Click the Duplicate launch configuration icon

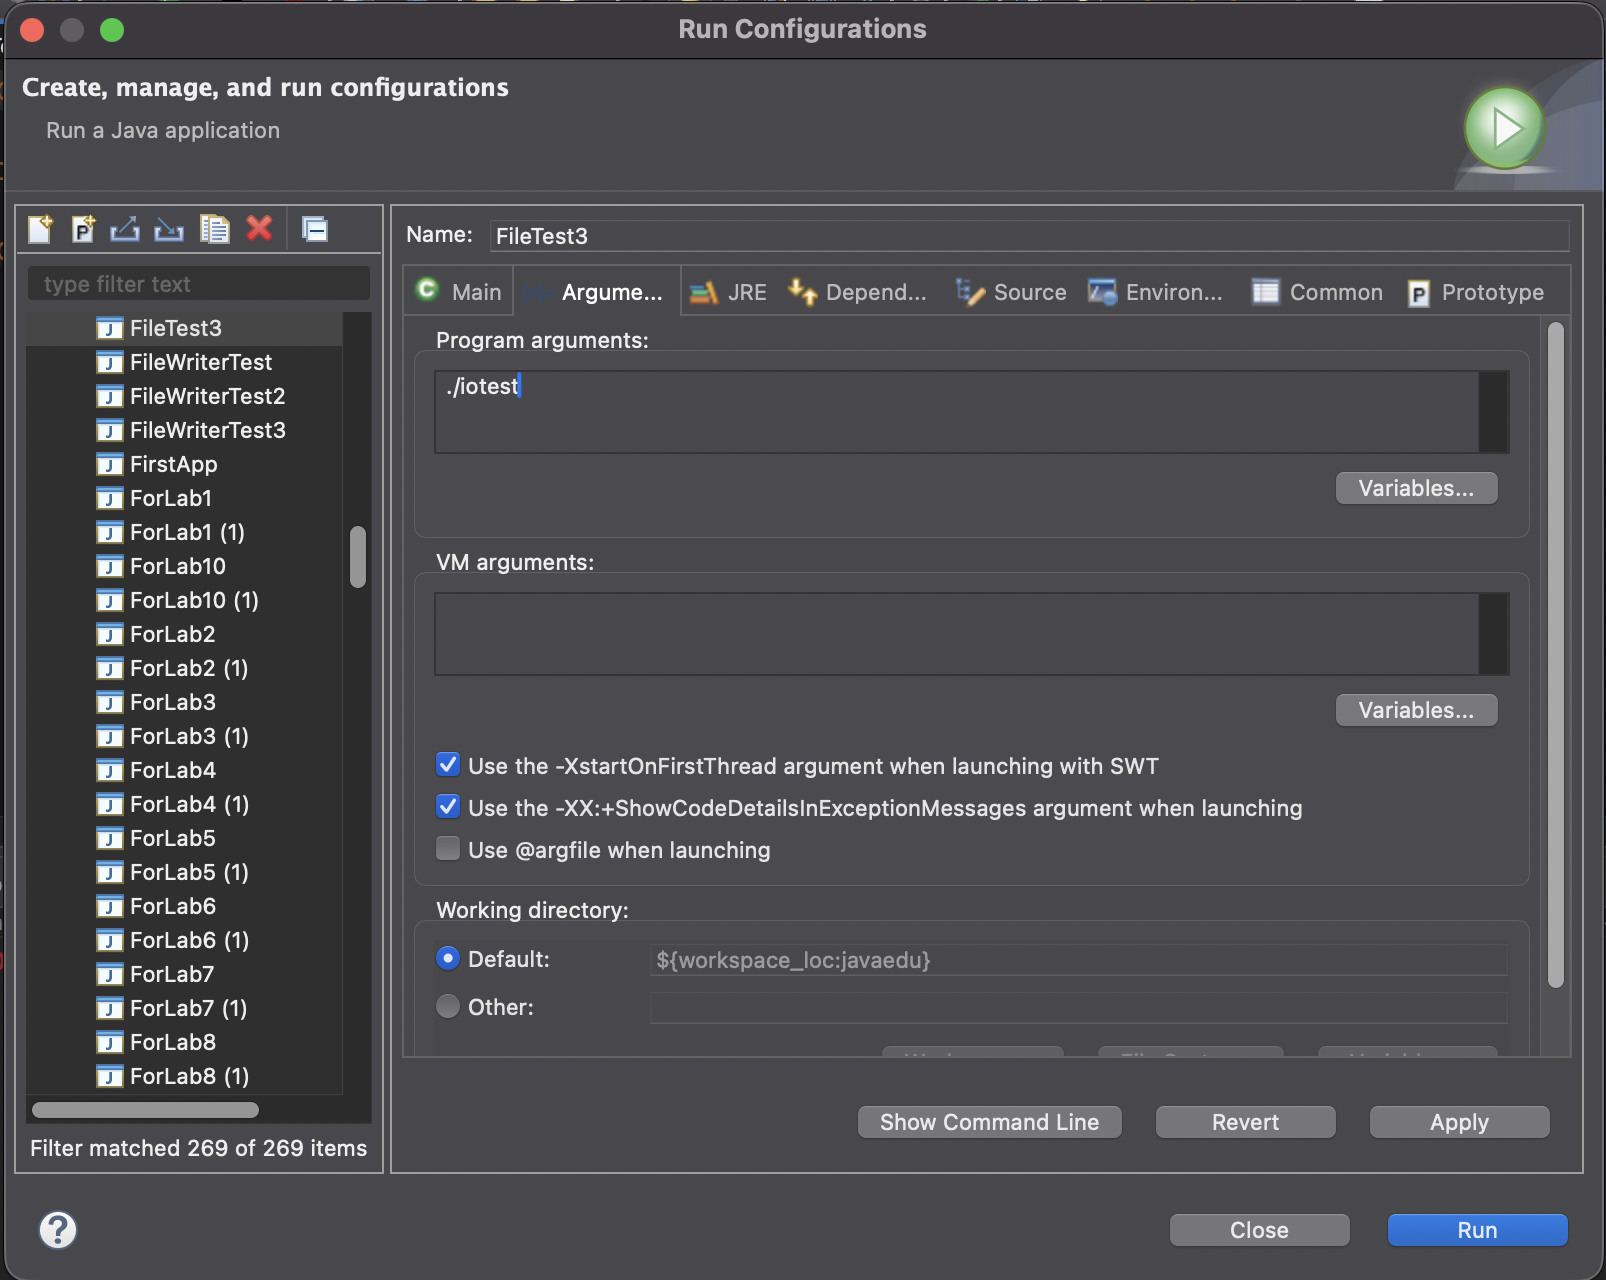coord(214,229)
